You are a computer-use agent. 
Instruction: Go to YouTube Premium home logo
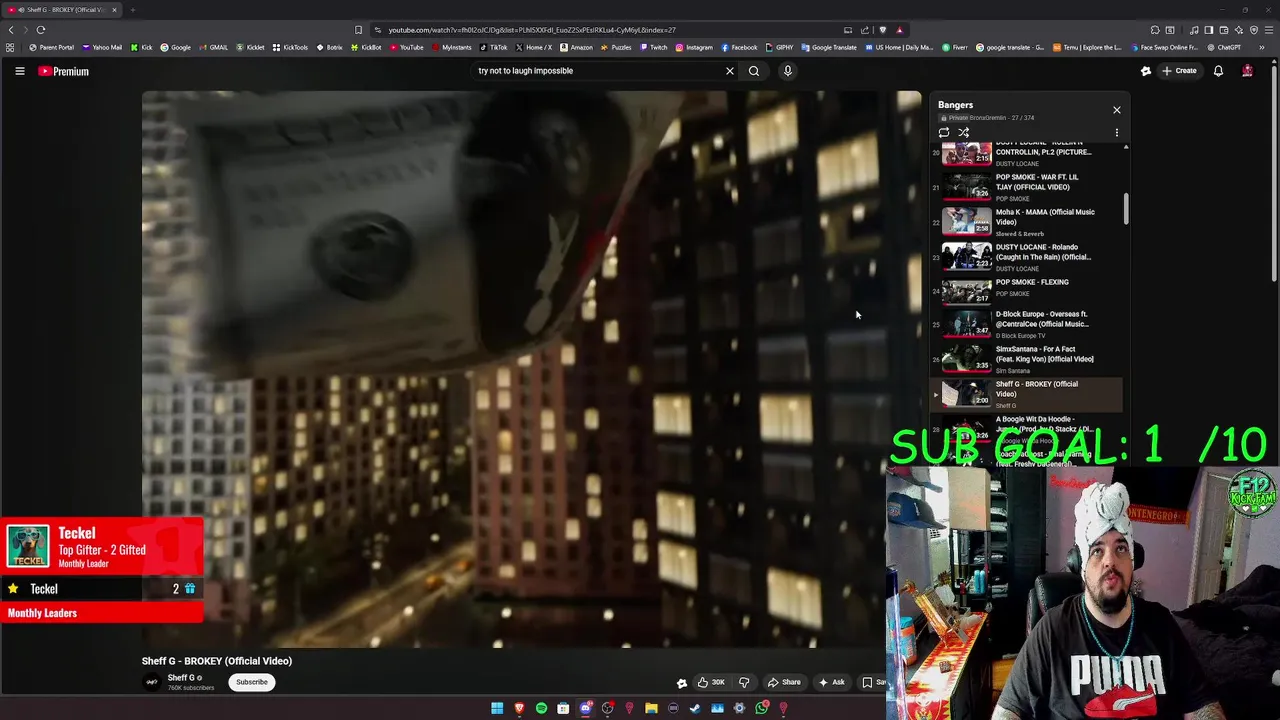[x=64, y=71]
